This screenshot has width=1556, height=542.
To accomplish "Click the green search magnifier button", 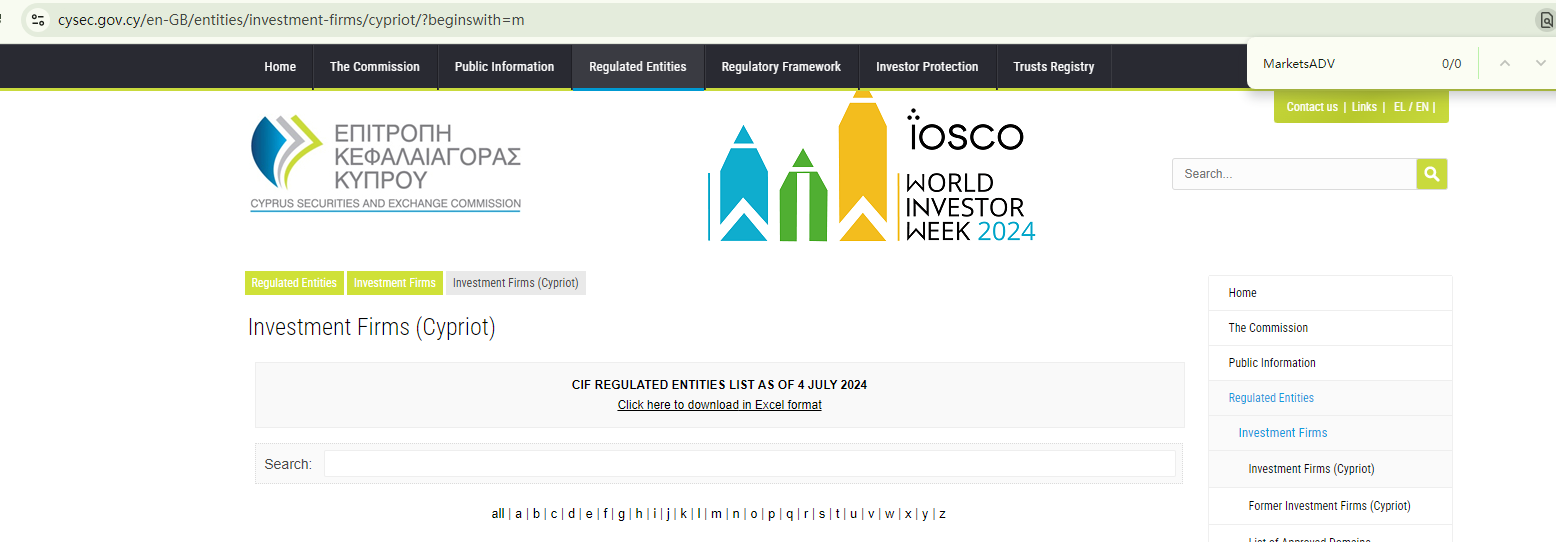I will [x=1432, y=174].
